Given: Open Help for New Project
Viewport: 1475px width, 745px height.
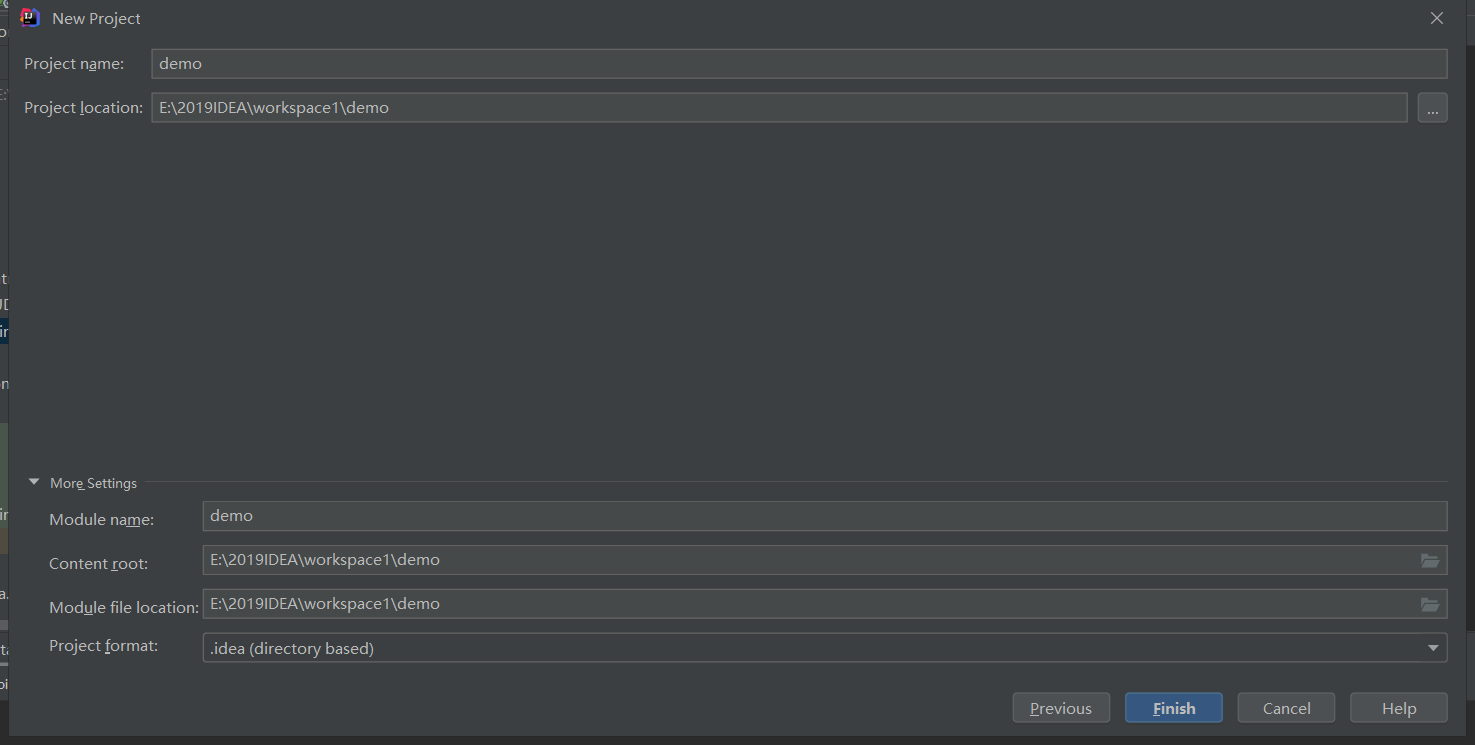Looking at the screenshot, I should 1399,708.
